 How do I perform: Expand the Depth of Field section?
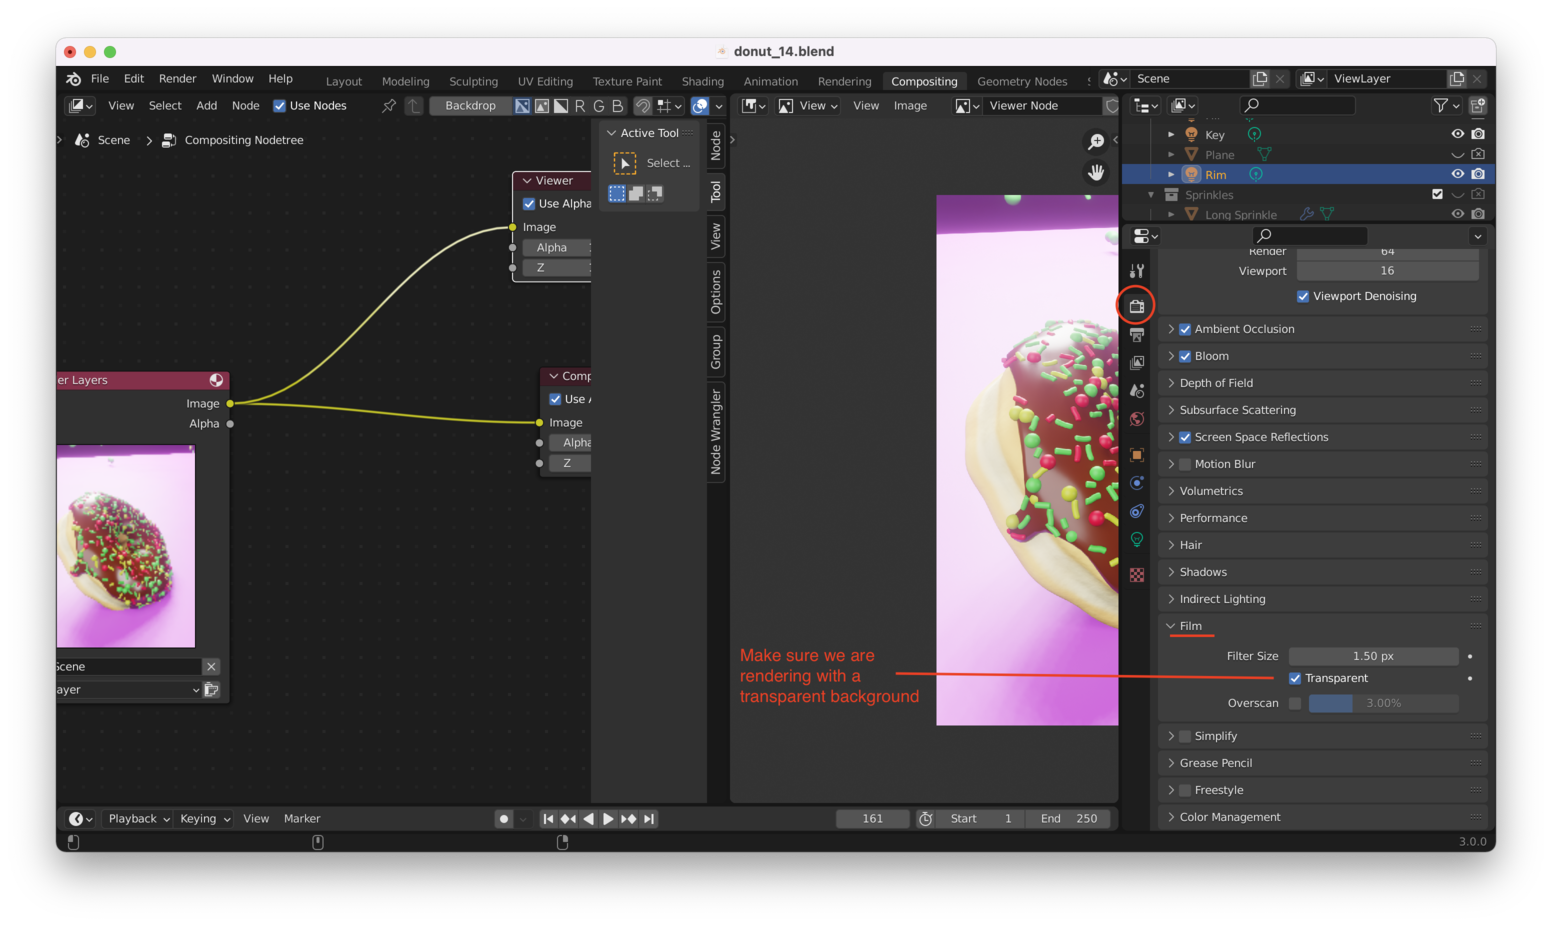coord(1171,382)
